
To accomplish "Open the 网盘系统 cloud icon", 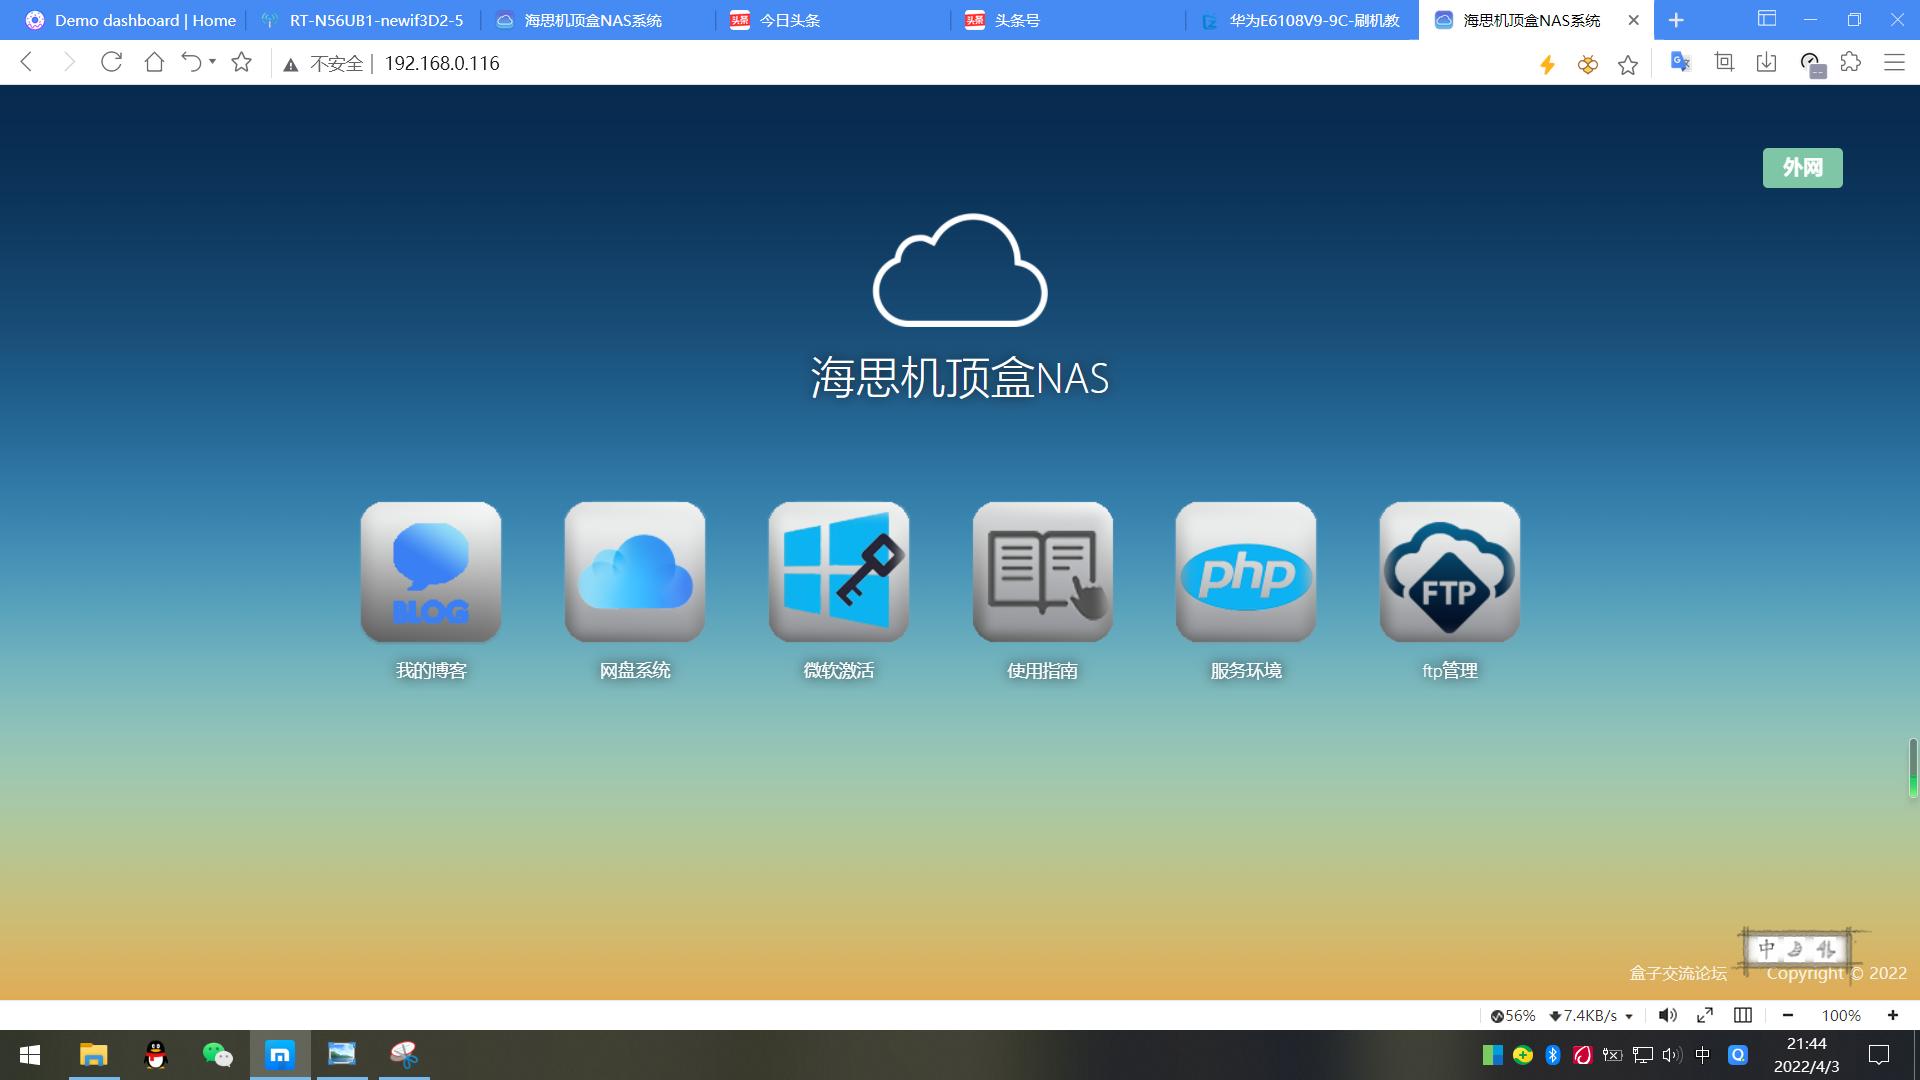I will (x=634, y=572).
